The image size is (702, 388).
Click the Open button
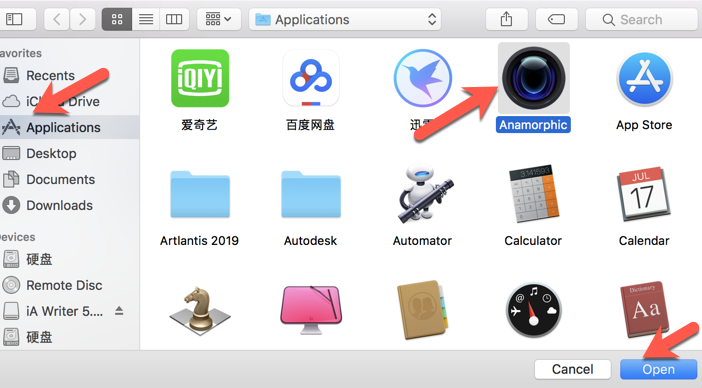[x=659, y=369]
